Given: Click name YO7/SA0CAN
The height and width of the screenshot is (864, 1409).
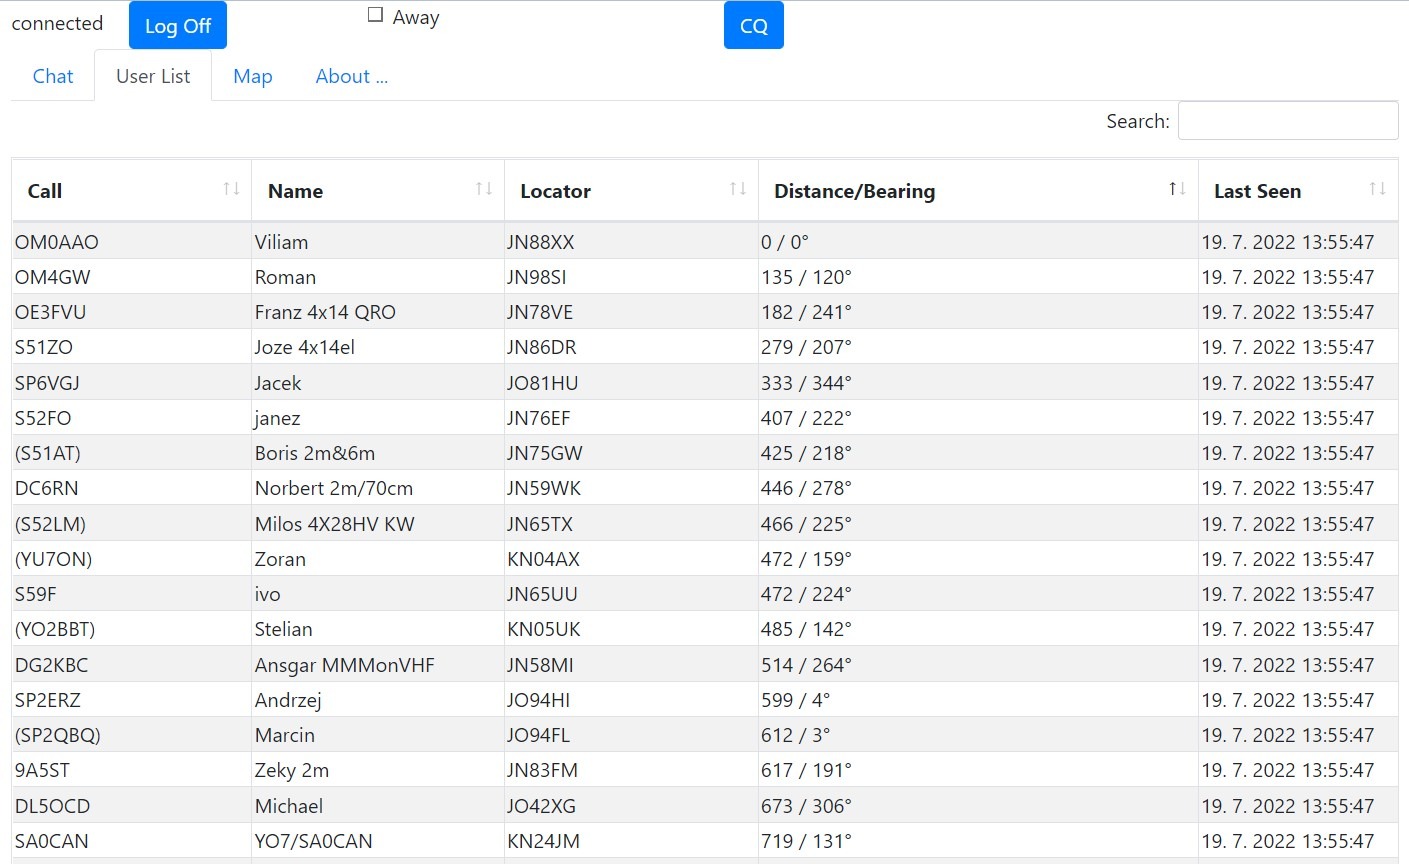Looking at the screenshot, I should point(314,841).
